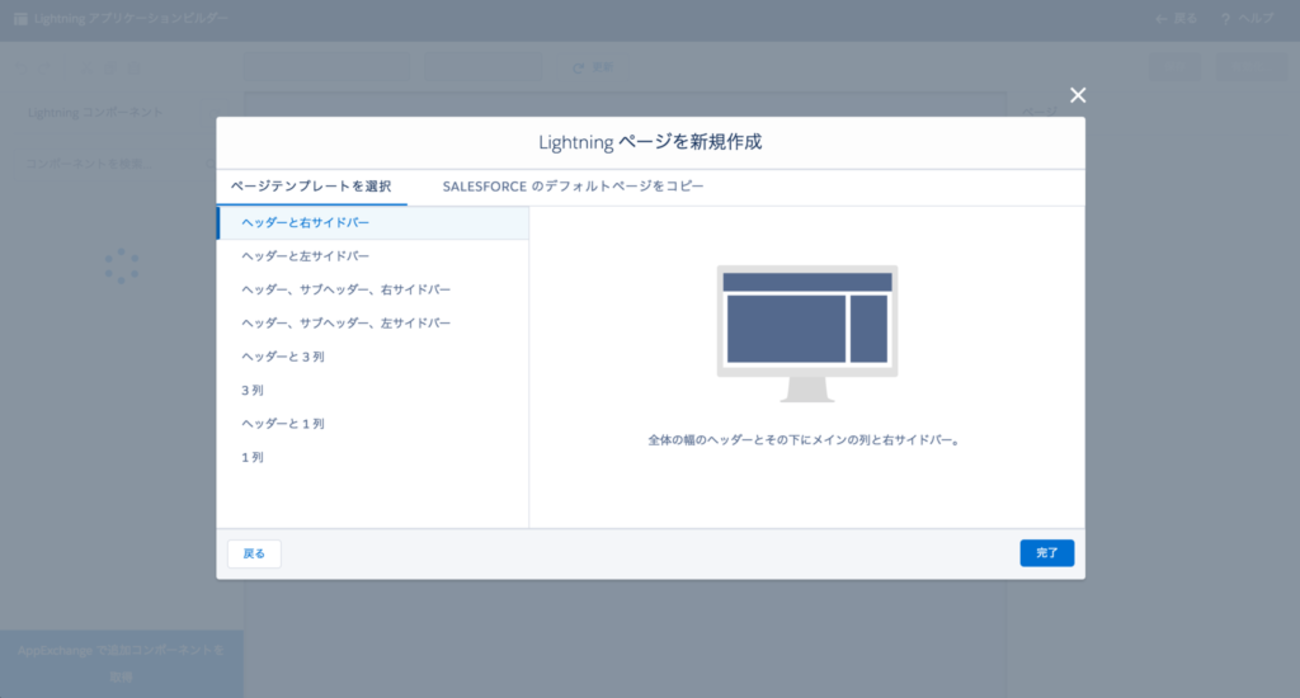Click the paste icon in the builder toolbar
This screenshot has height=698, width=1300.
click(x=135, y=69)
